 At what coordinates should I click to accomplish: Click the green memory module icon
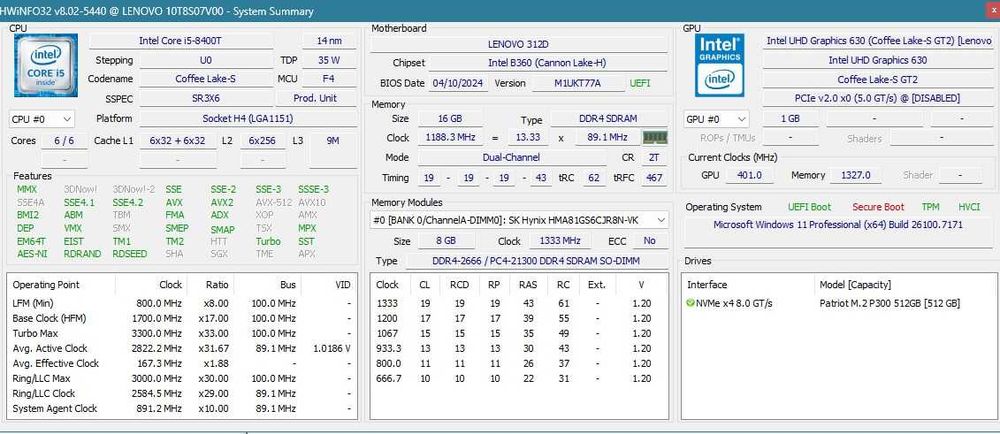click(x=654, y=138)
